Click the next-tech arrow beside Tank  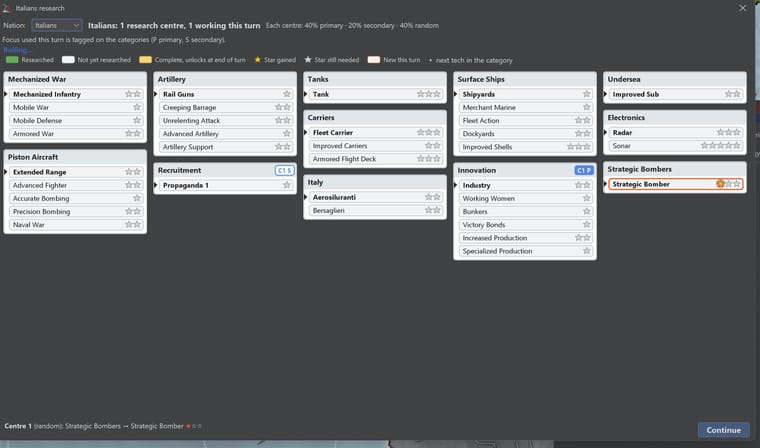[306, 94]
